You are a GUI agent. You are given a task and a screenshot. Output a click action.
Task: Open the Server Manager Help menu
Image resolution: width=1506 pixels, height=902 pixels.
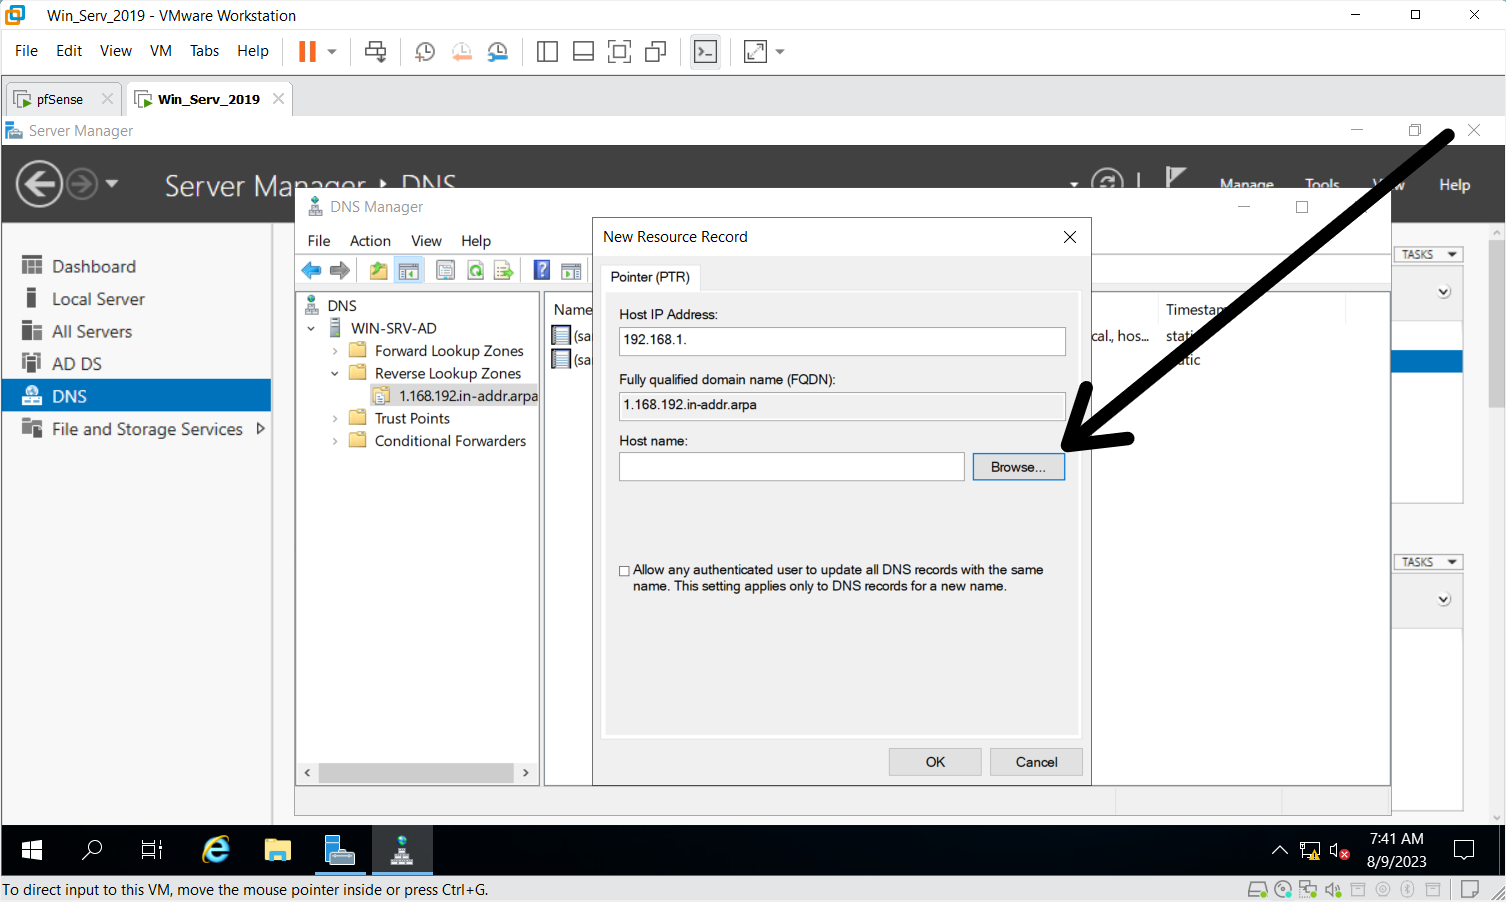tap(1454, 185)
